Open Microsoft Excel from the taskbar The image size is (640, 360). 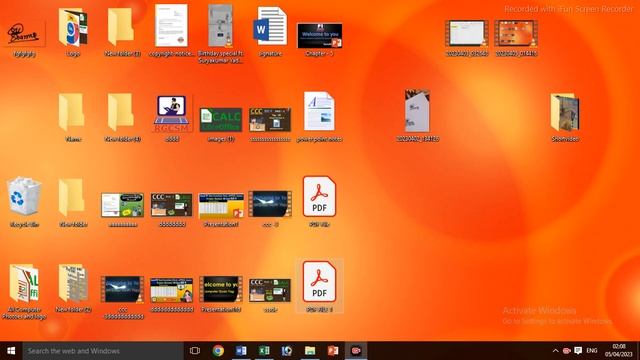[x=264, y=351]
